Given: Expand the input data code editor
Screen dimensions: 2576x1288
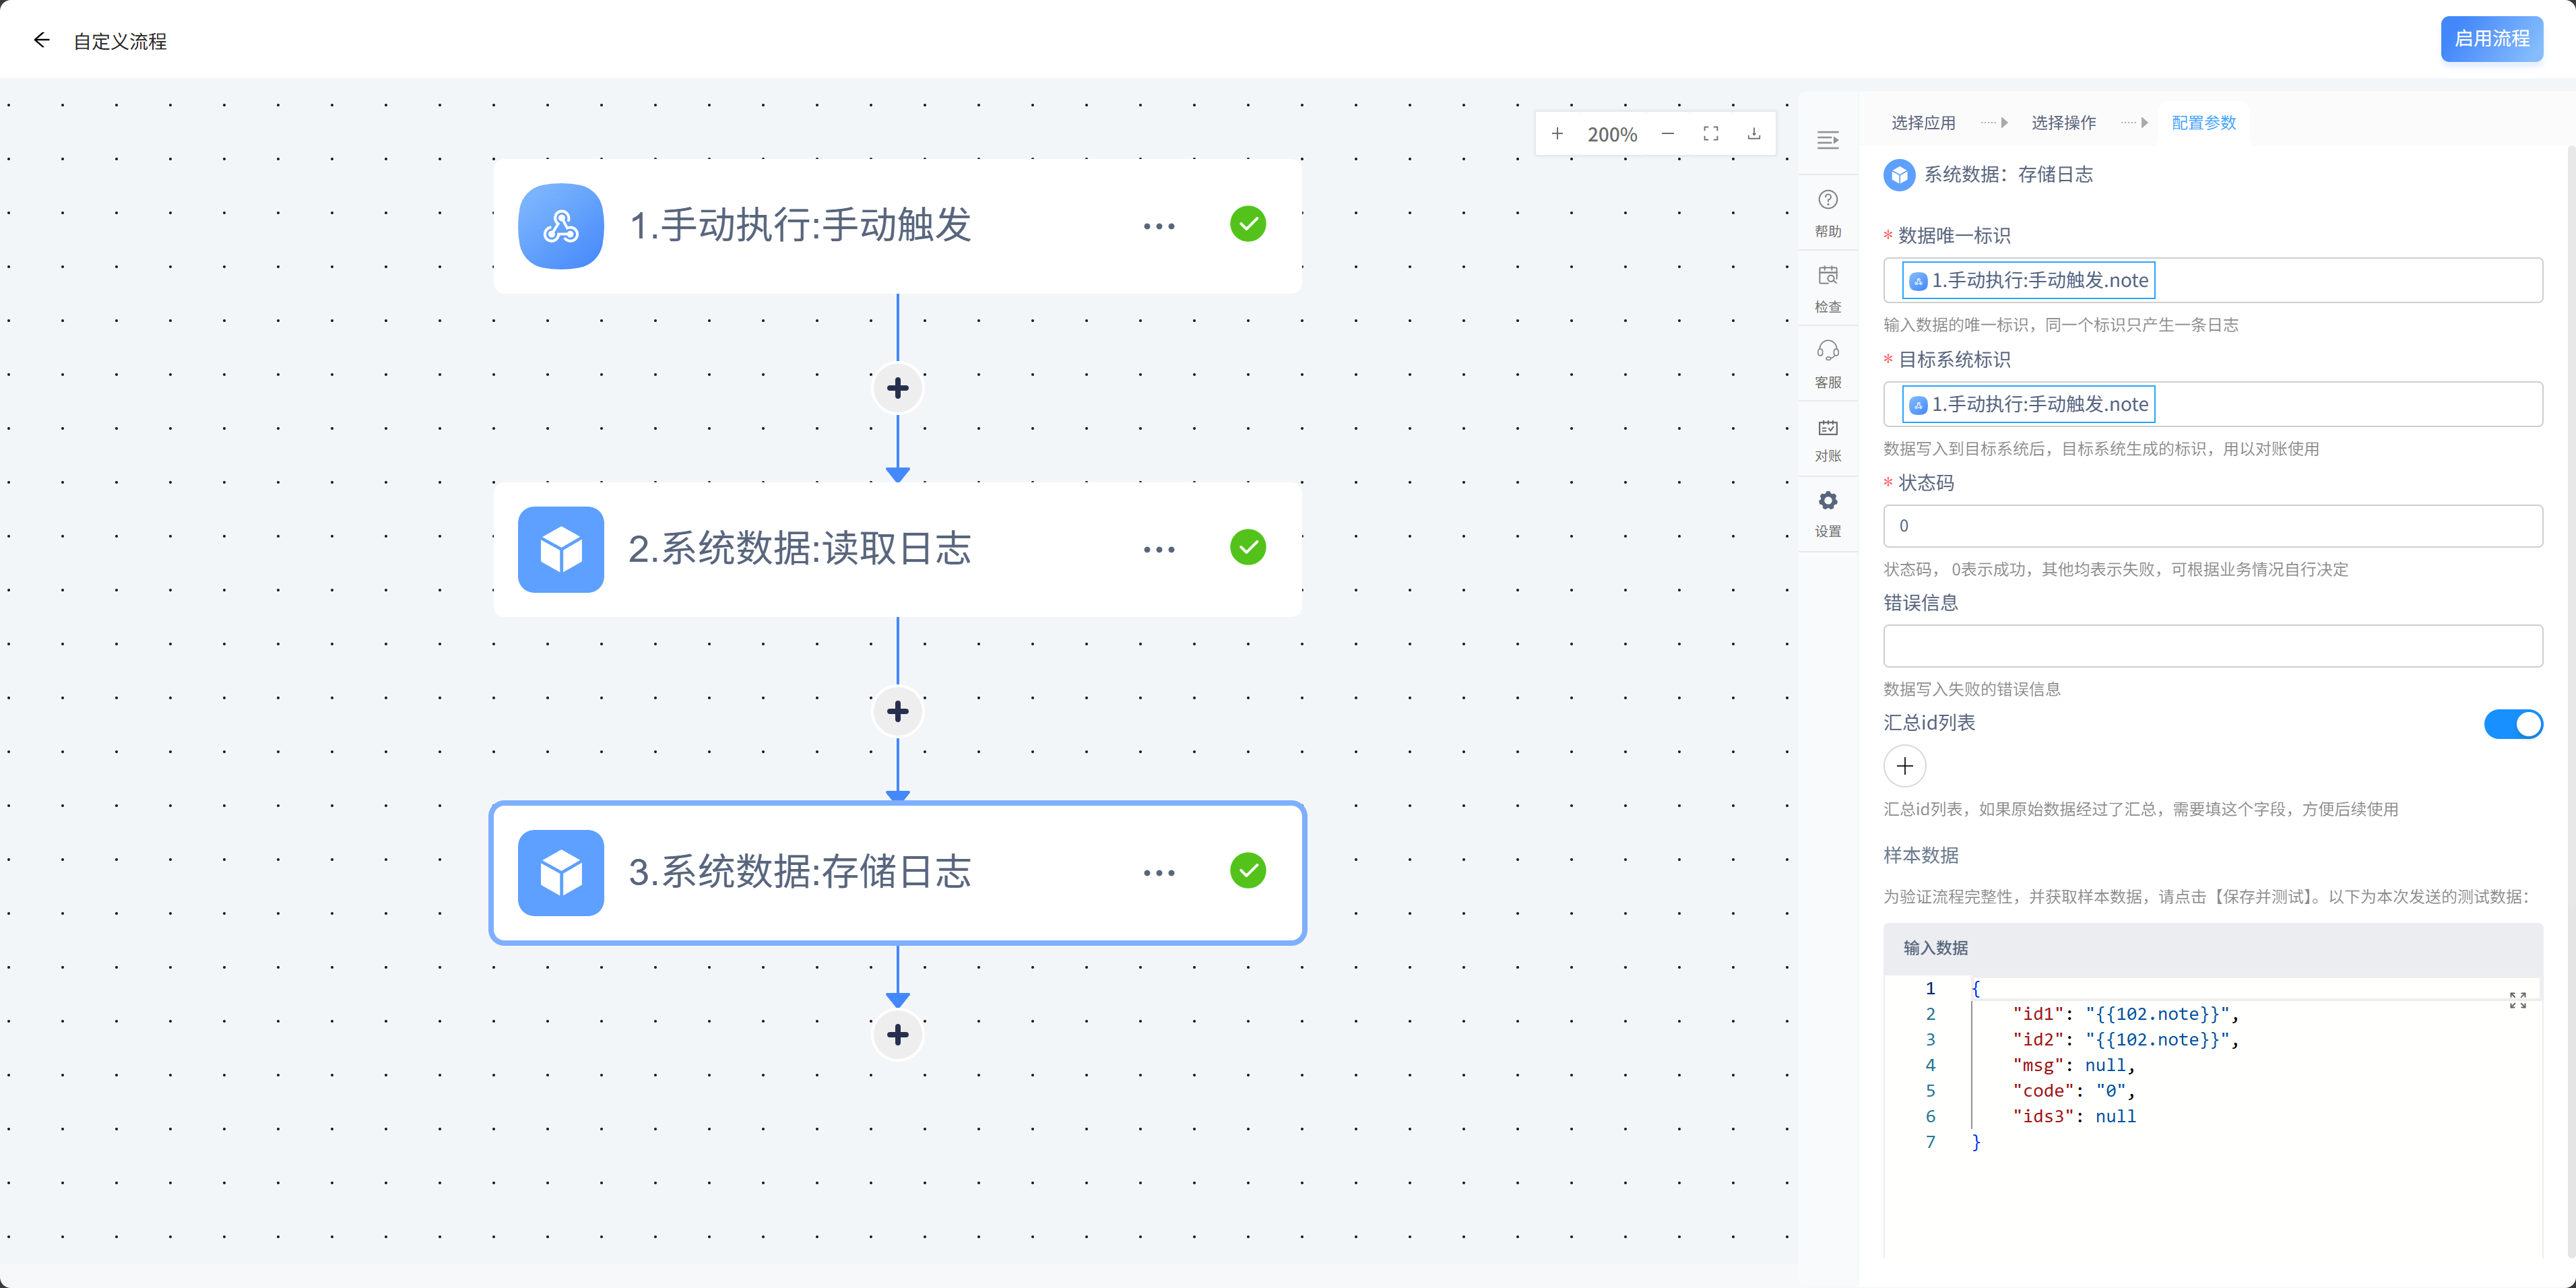Looking at the screenshot, I should coord(2517,1000).
